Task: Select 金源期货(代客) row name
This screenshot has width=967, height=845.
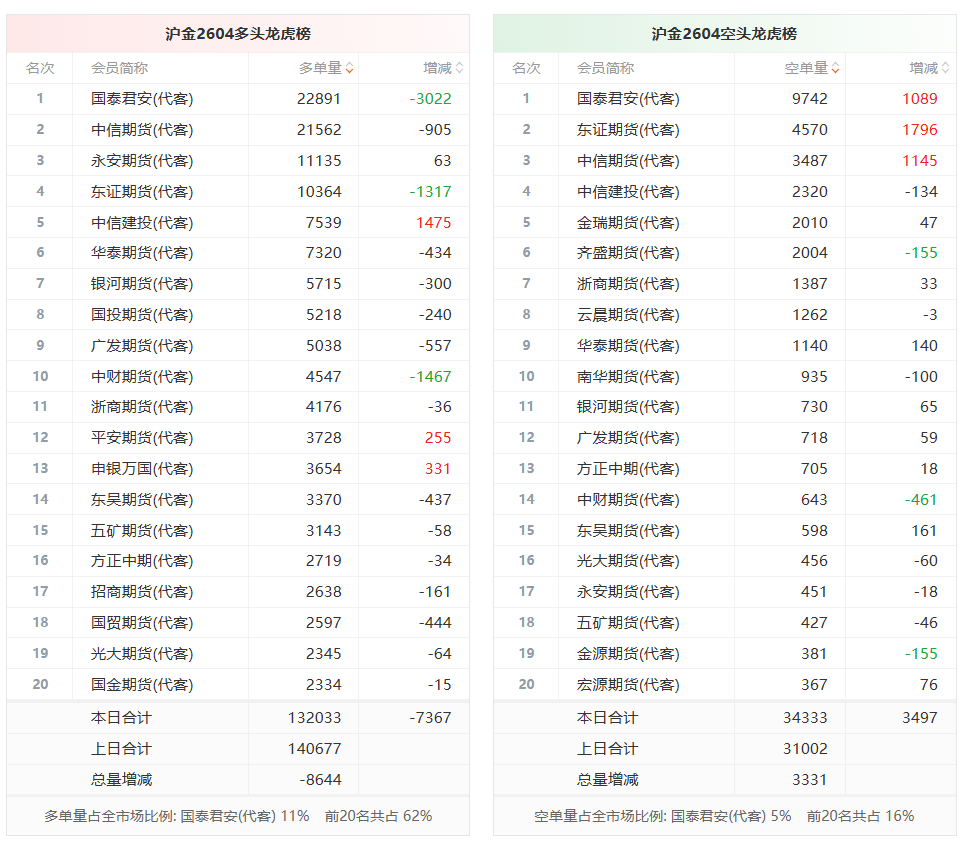Action: [628, 654]
